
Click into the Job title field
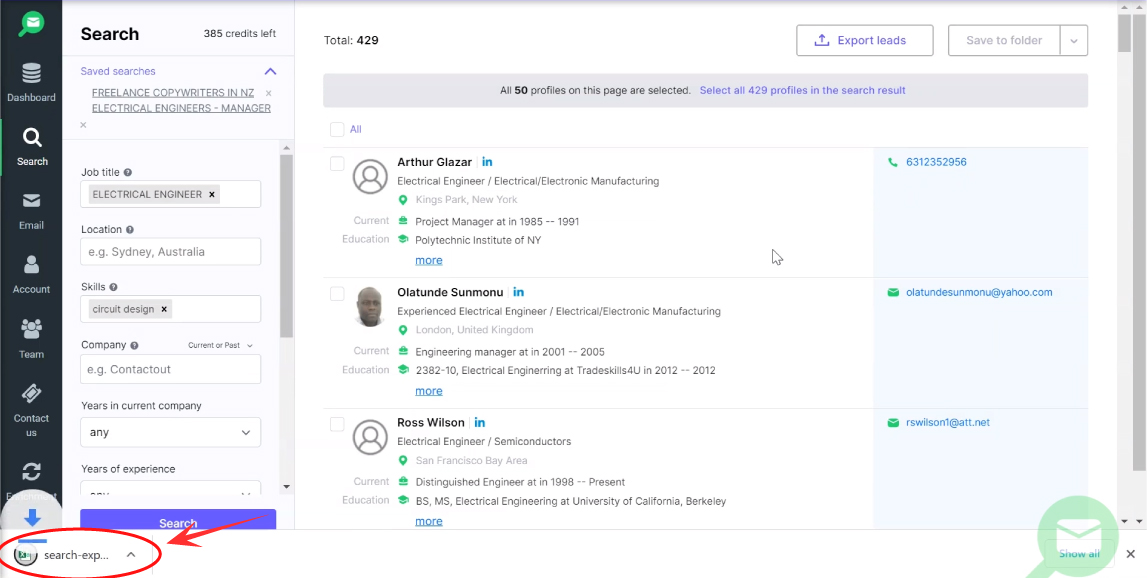click(x=170, y=195)
